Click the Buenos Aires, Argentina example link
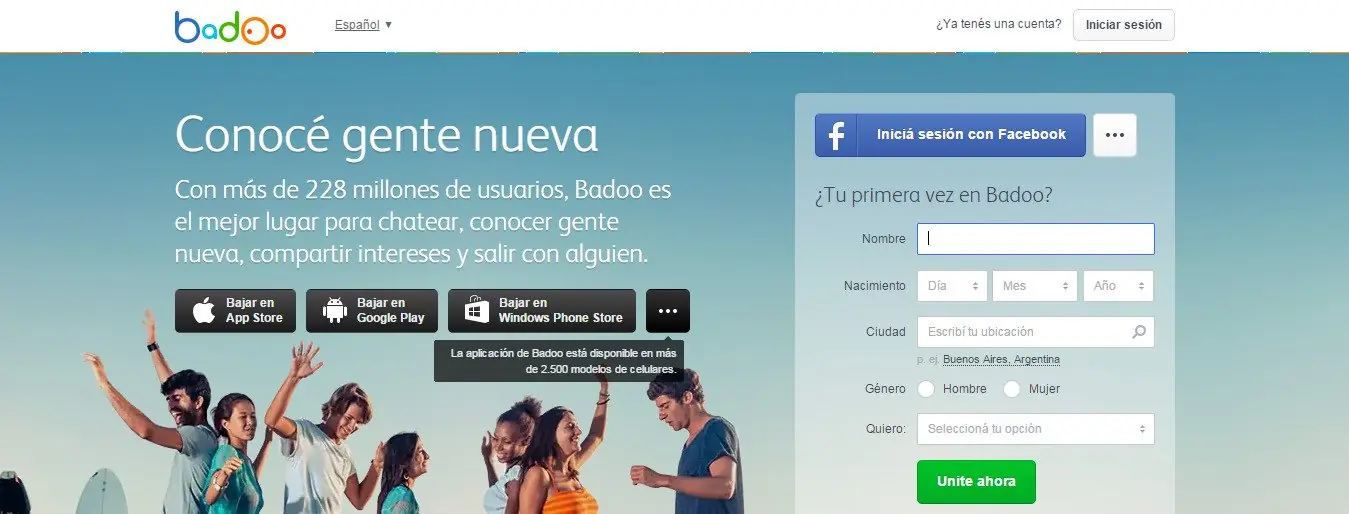This screenshot has height=514, width=1349. click(x=1001, y=360)
